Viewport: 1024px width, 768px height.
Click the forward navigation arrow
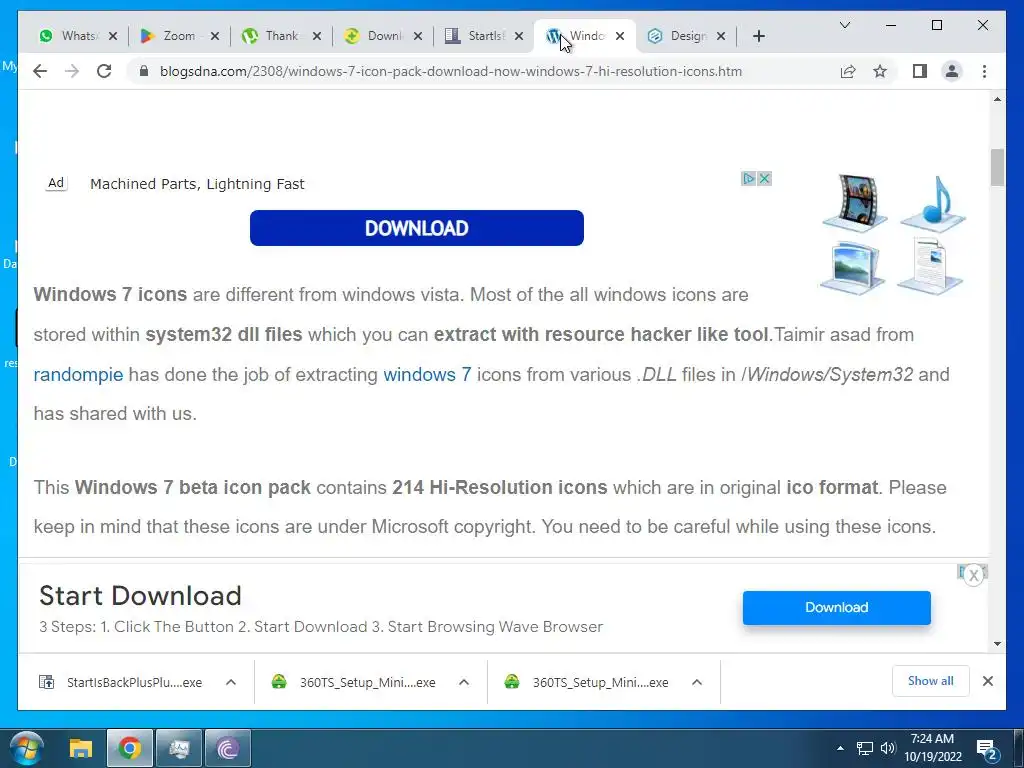click(72, 71)
